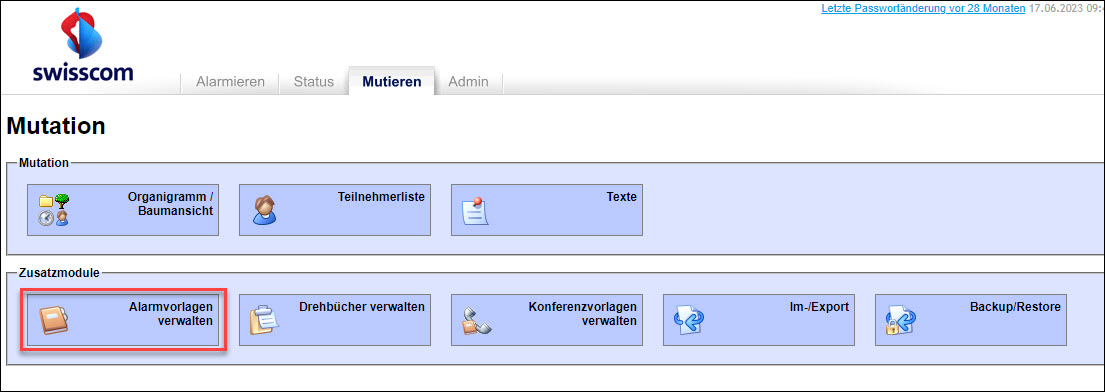Open the Konferenzvorlagen verwalten tile label
The height and width of the screenshot is (392, 1105).
click(x=583, y=314)
